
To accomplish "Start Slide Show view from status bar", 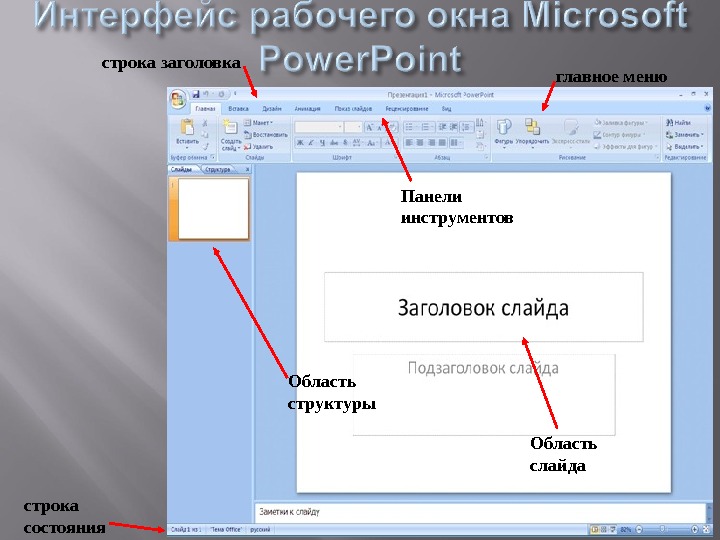I will tap(613, 529).
